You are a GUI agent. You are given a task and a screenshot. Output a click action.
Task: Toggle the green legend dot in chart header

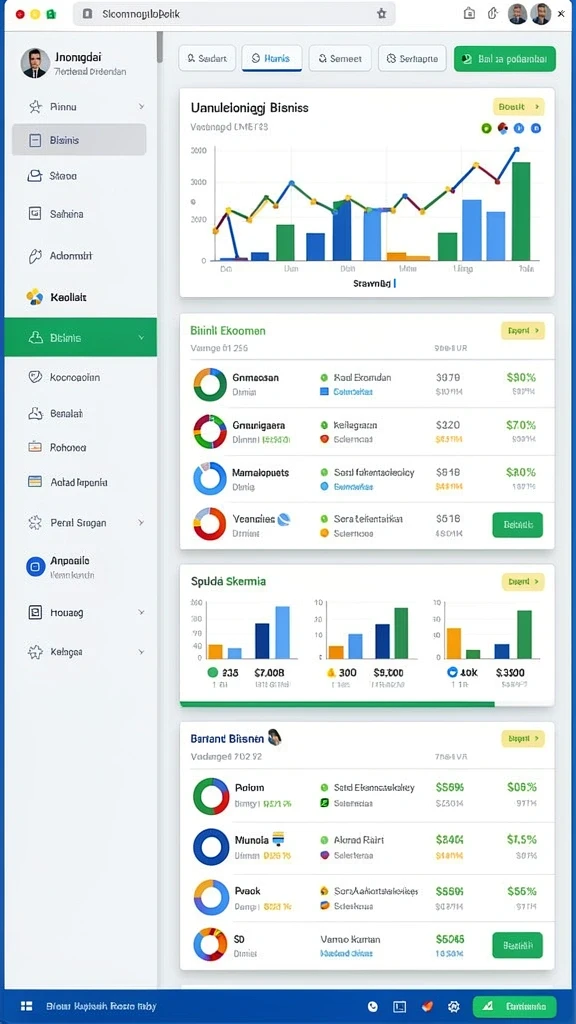(486, 129)
